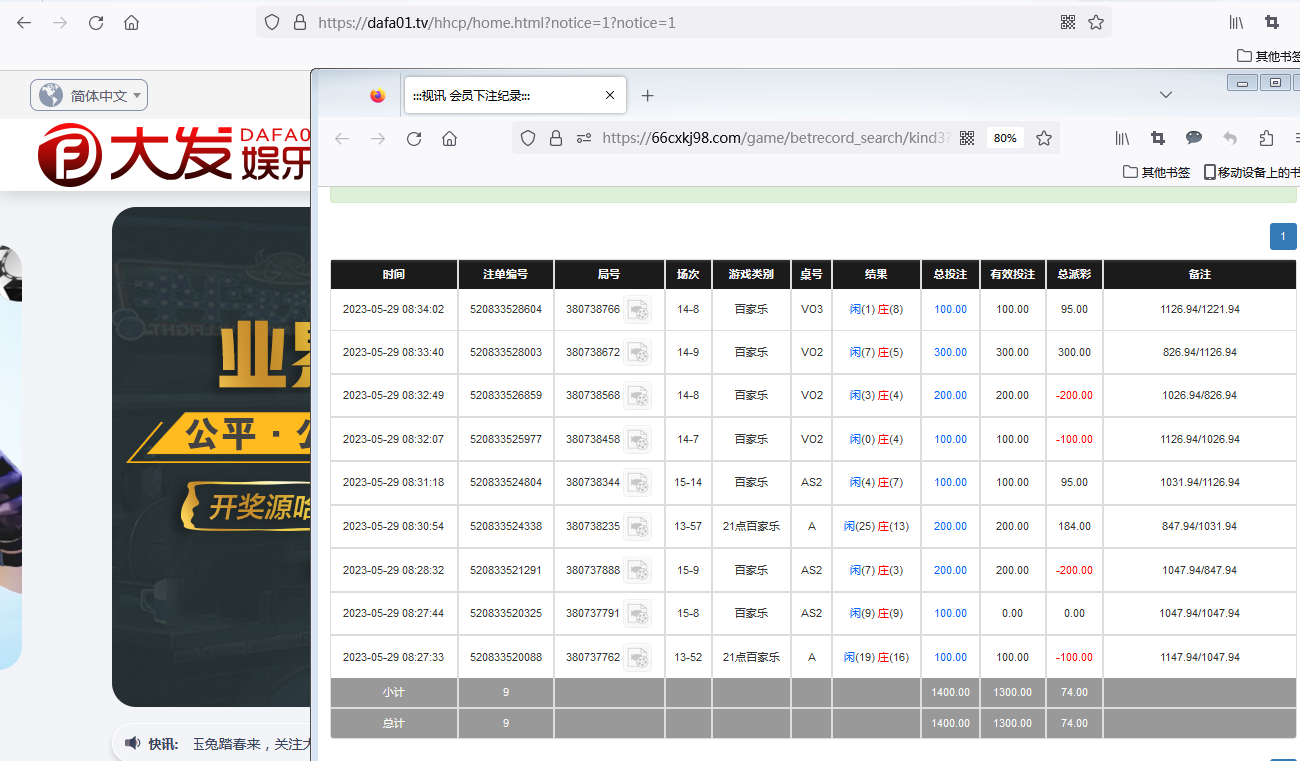Open game result icon for round 380737762
This screenshot has height=761, width=1300.
point(638,658)
